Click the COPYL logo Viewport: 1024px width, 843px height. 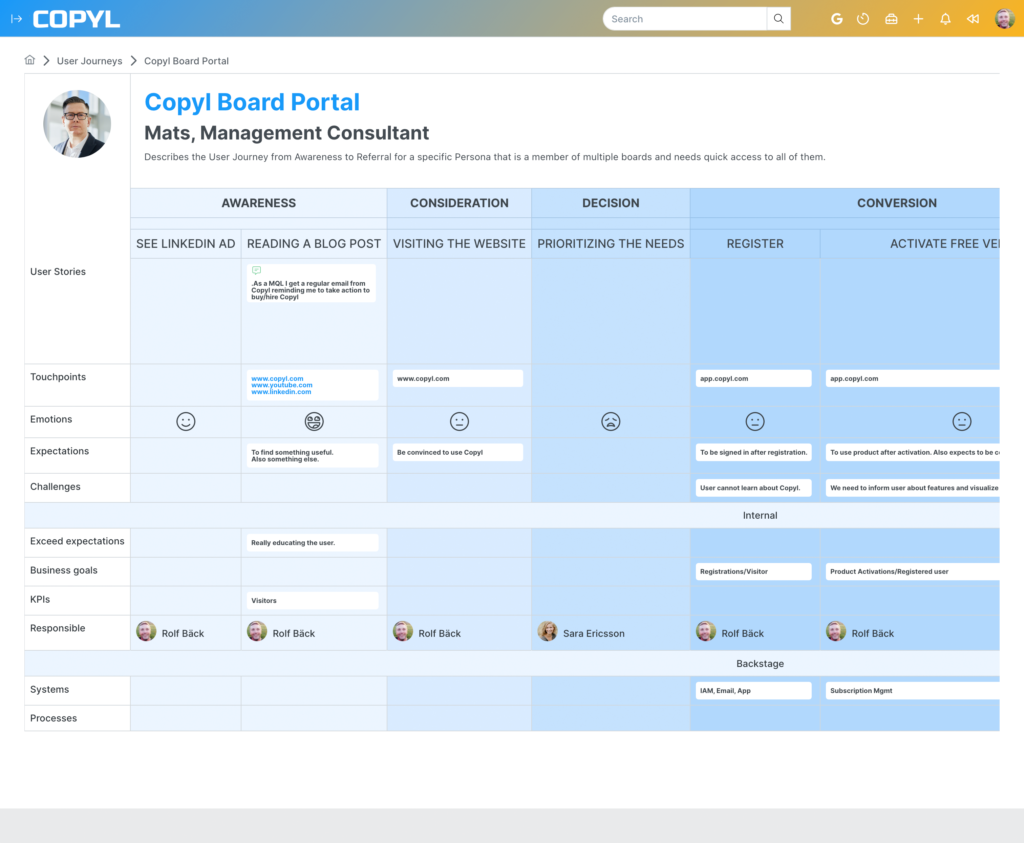(76, 19)
